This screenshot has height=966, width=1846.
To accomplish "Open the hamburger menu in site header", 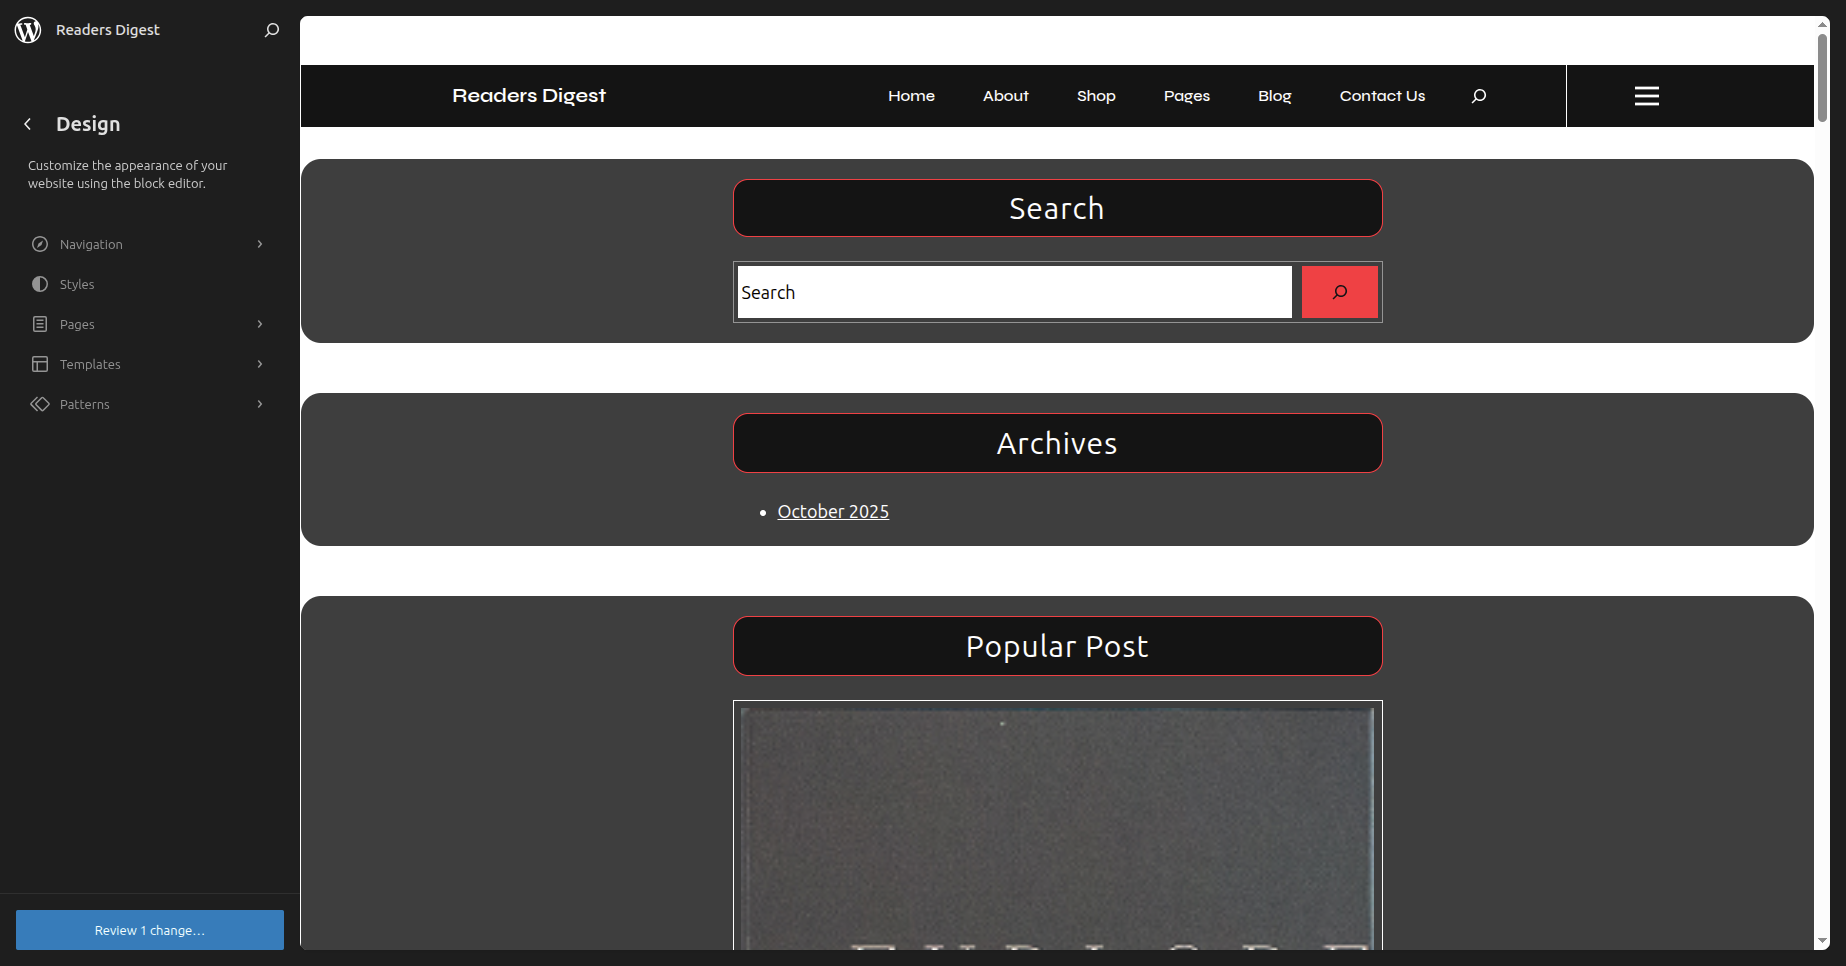I will coord(1646,96).
